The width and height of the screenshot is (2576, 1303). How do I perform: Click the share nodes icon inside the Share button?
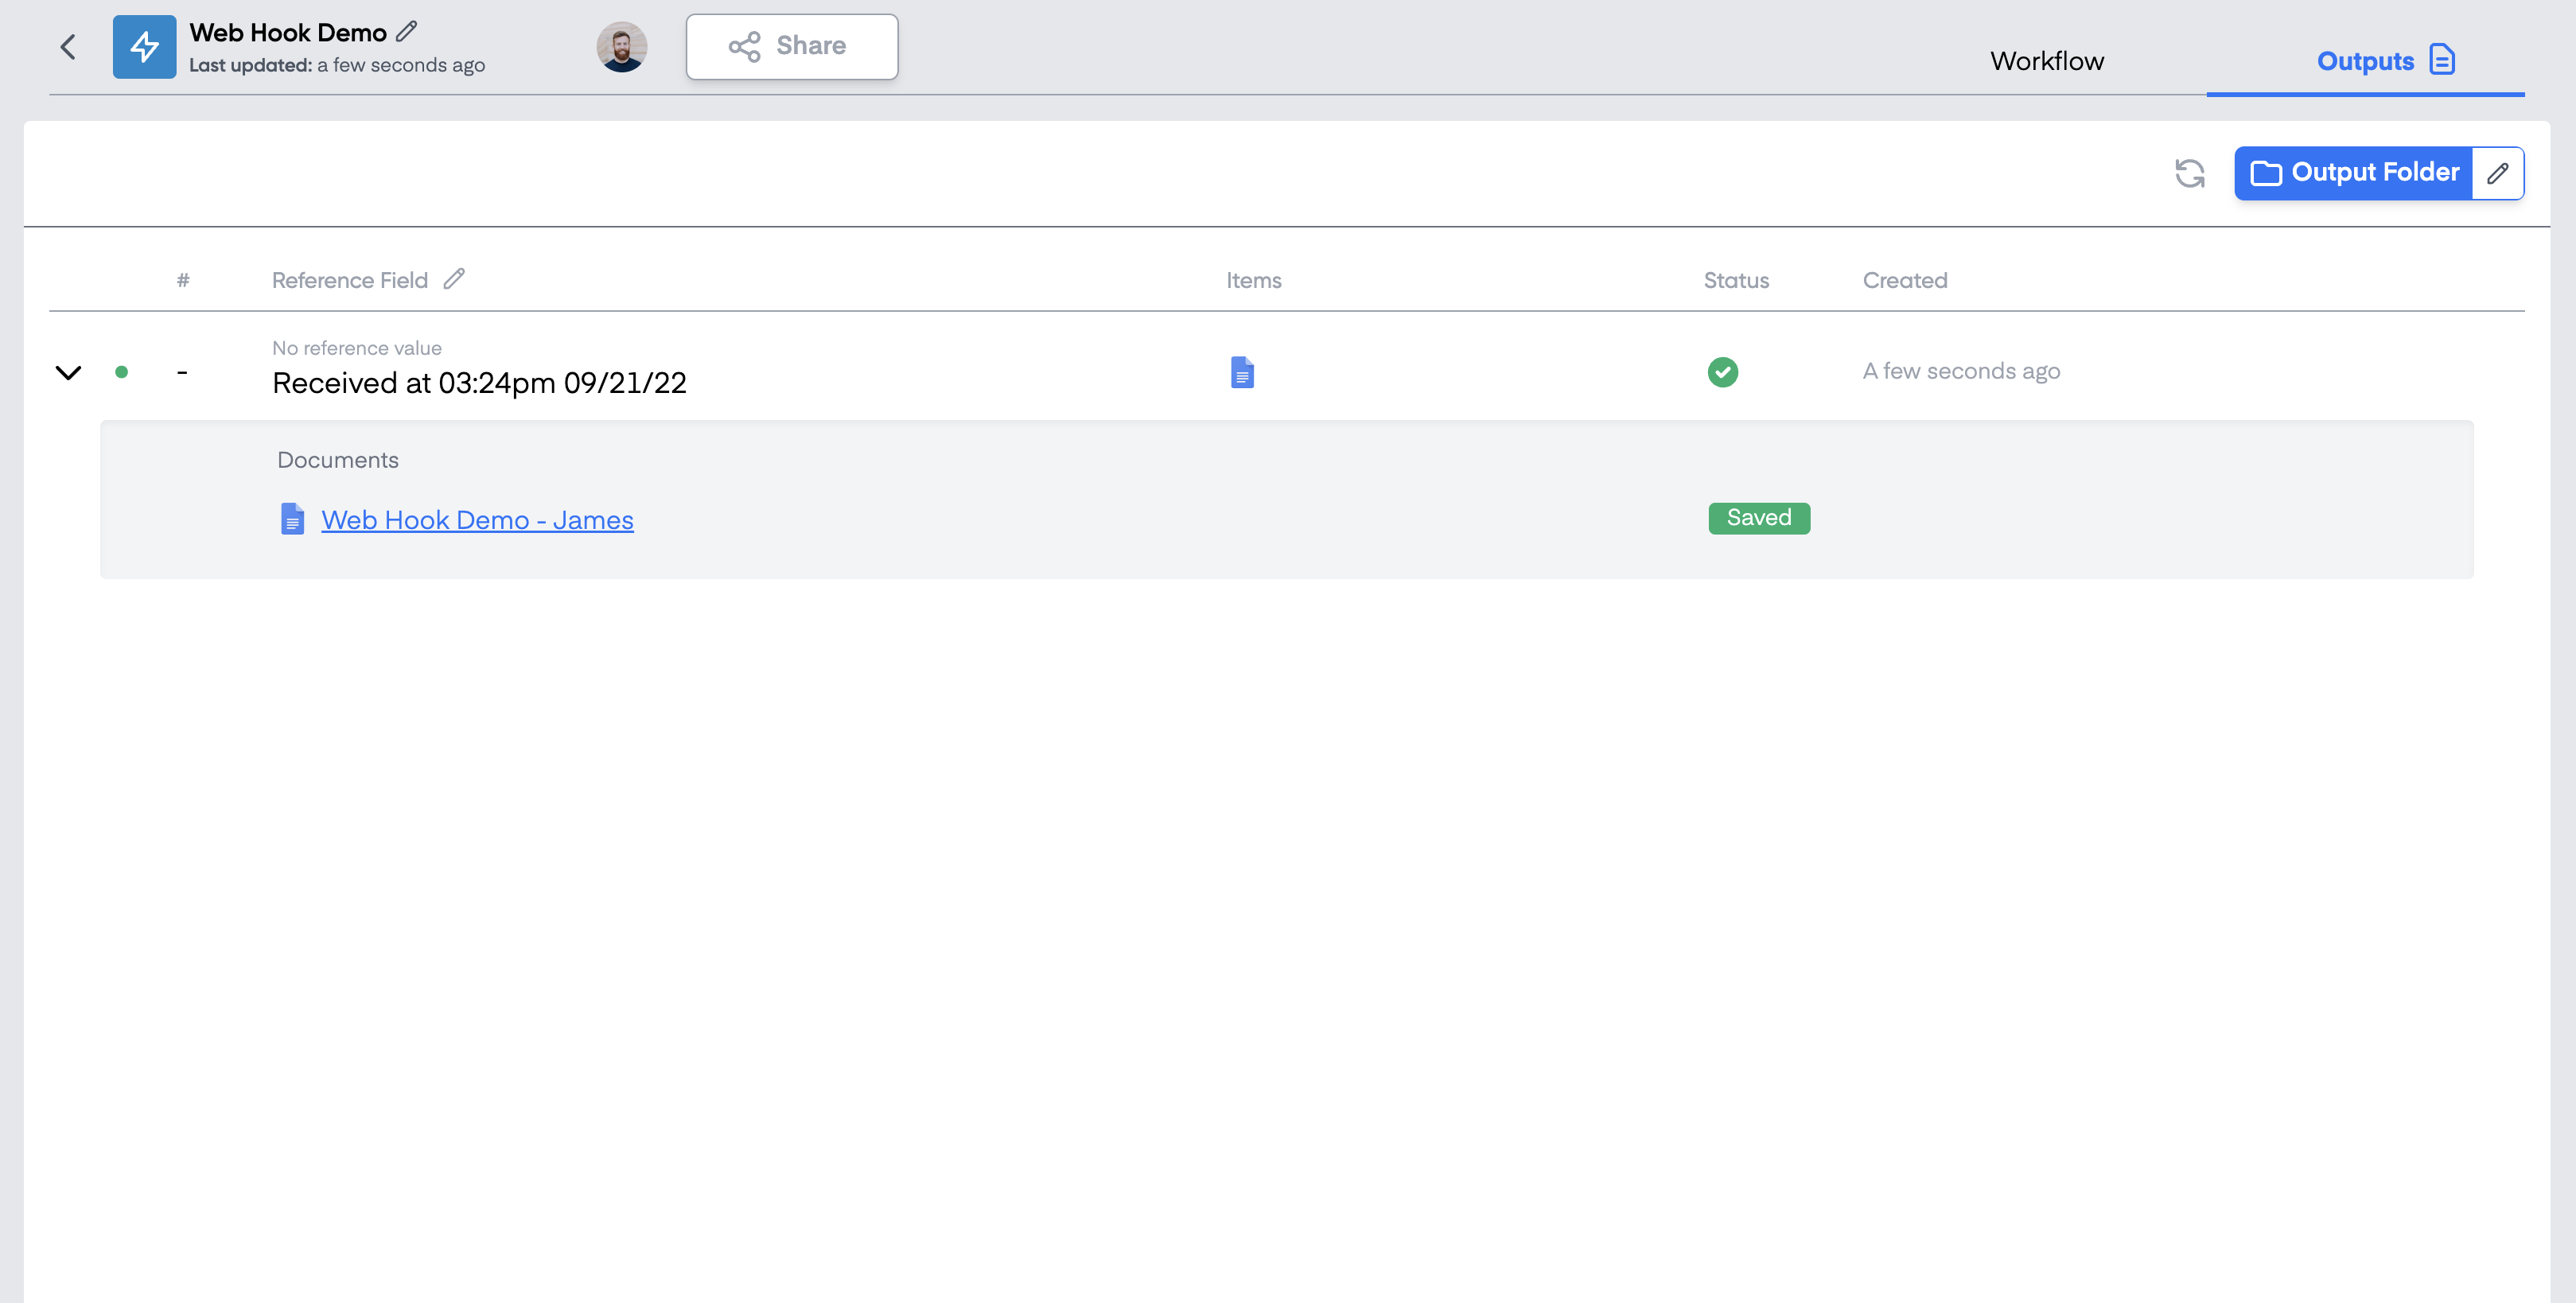[744, 46]
